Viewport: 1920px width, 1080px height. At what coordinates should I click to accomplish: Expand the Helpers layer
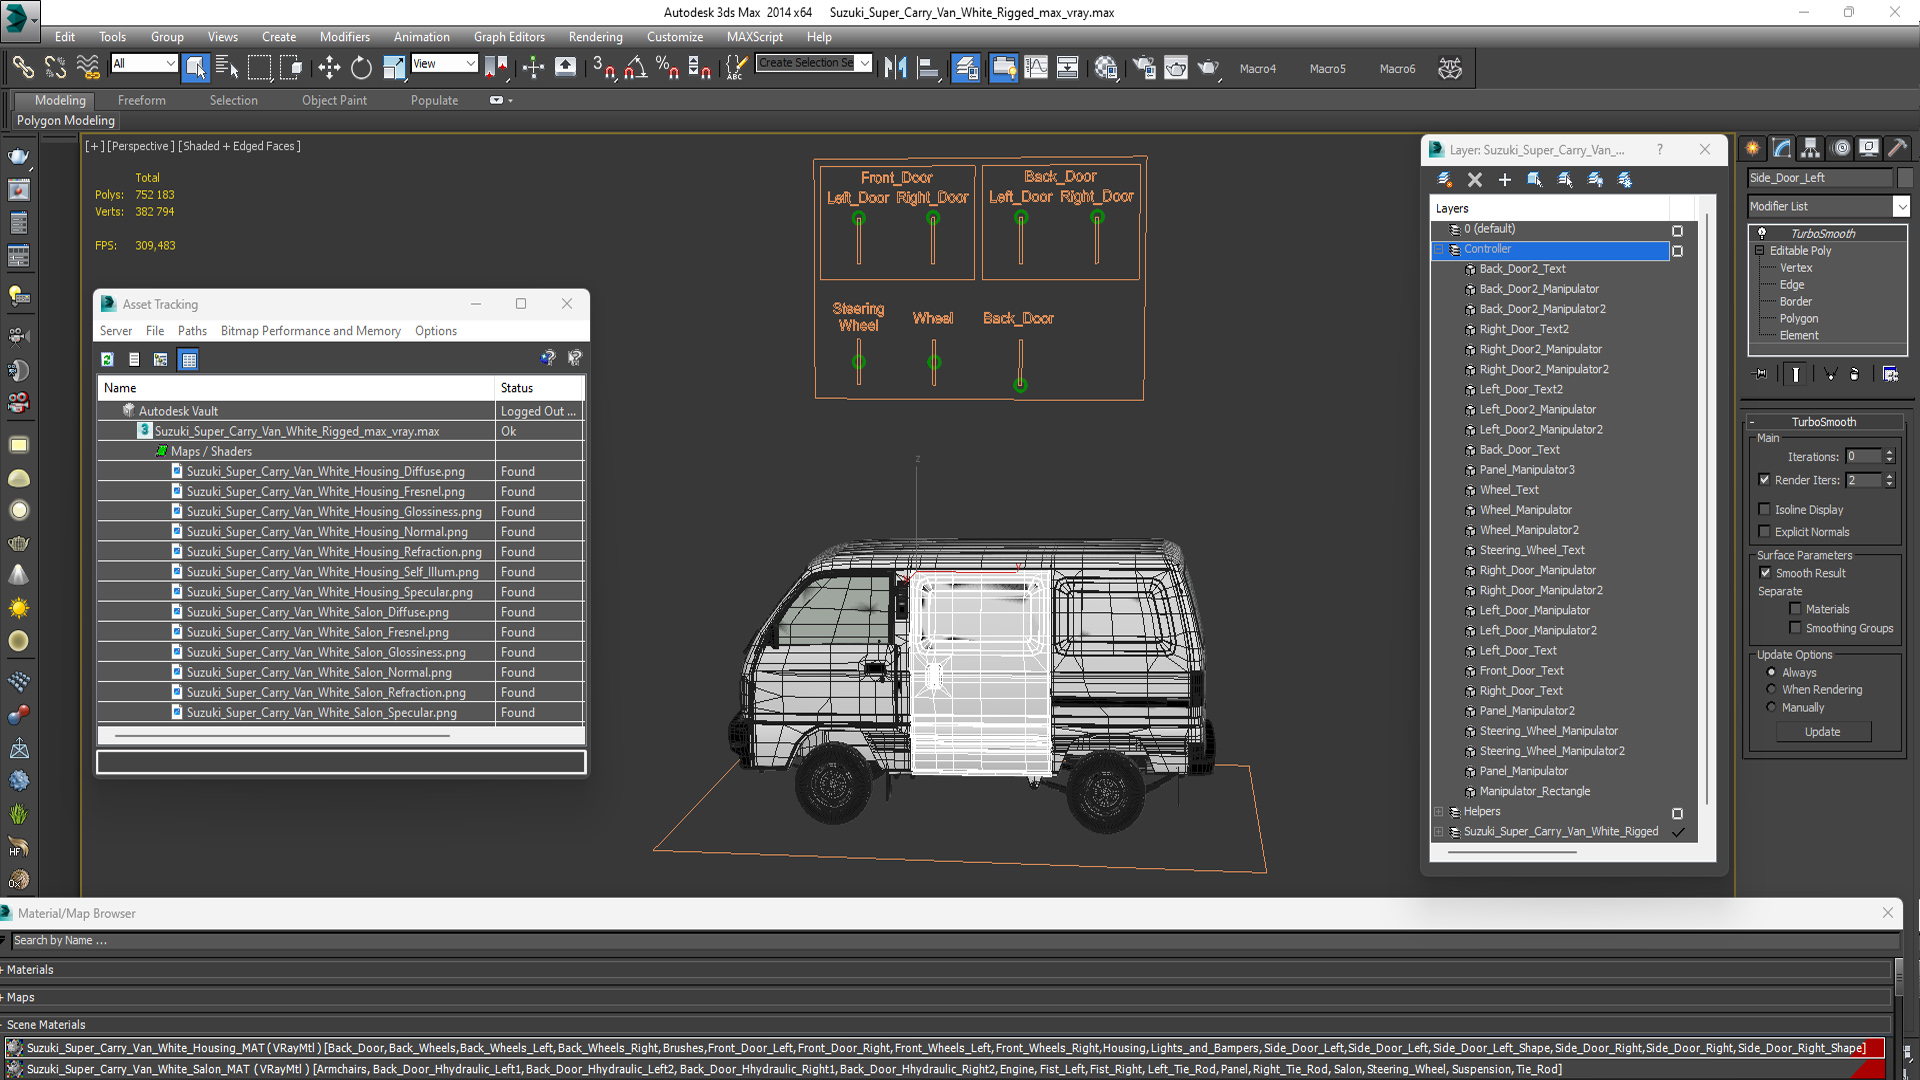[x=1439, y=812]
